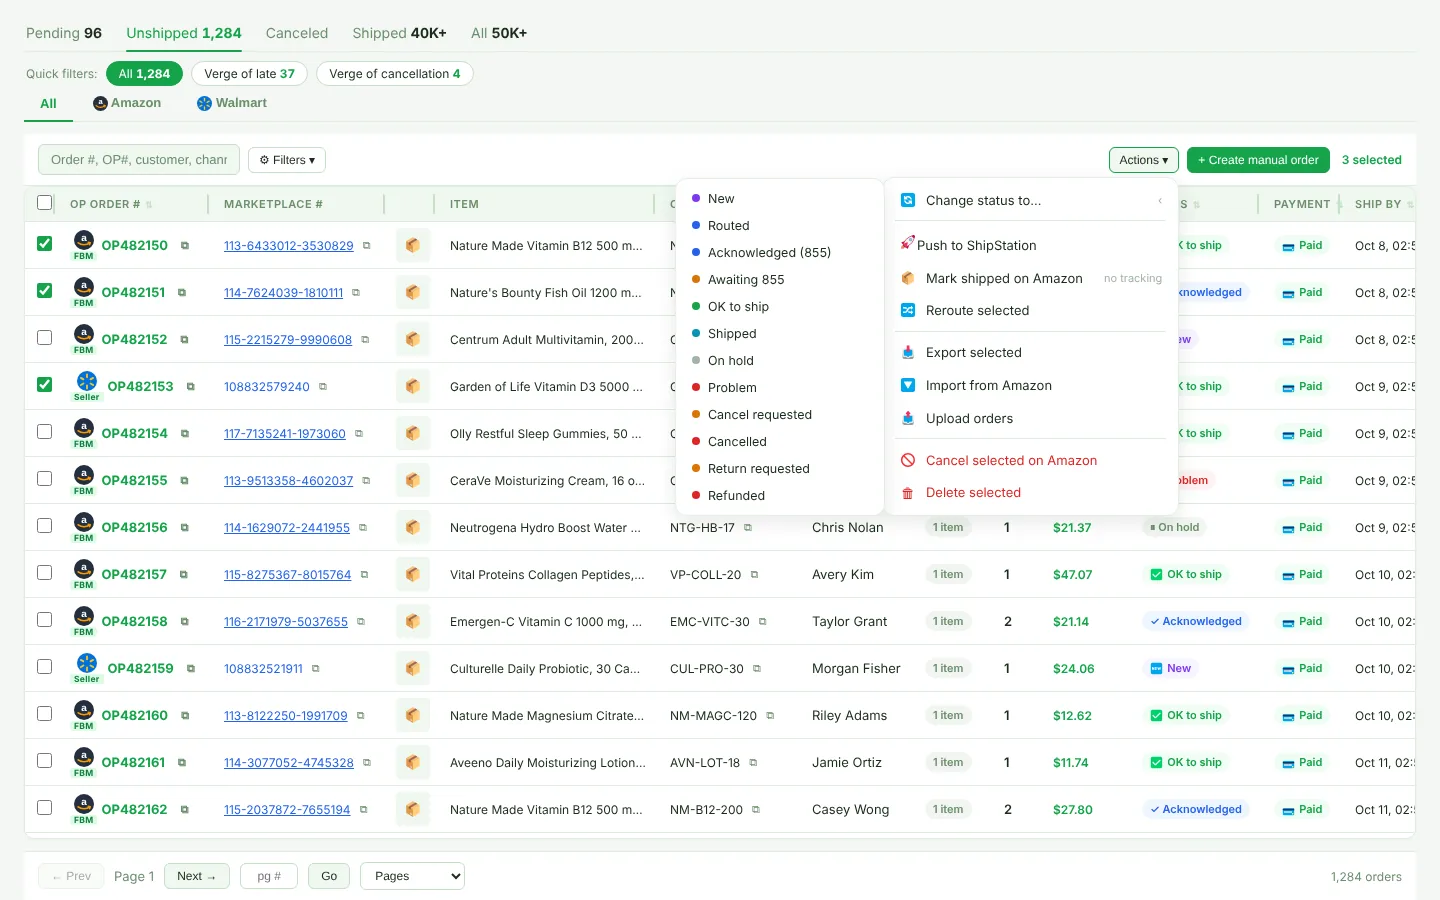Click the Walmart seller icon for OP482153
The height and width of the screenshot is (900, 1440).
click(x=87, y=381)
